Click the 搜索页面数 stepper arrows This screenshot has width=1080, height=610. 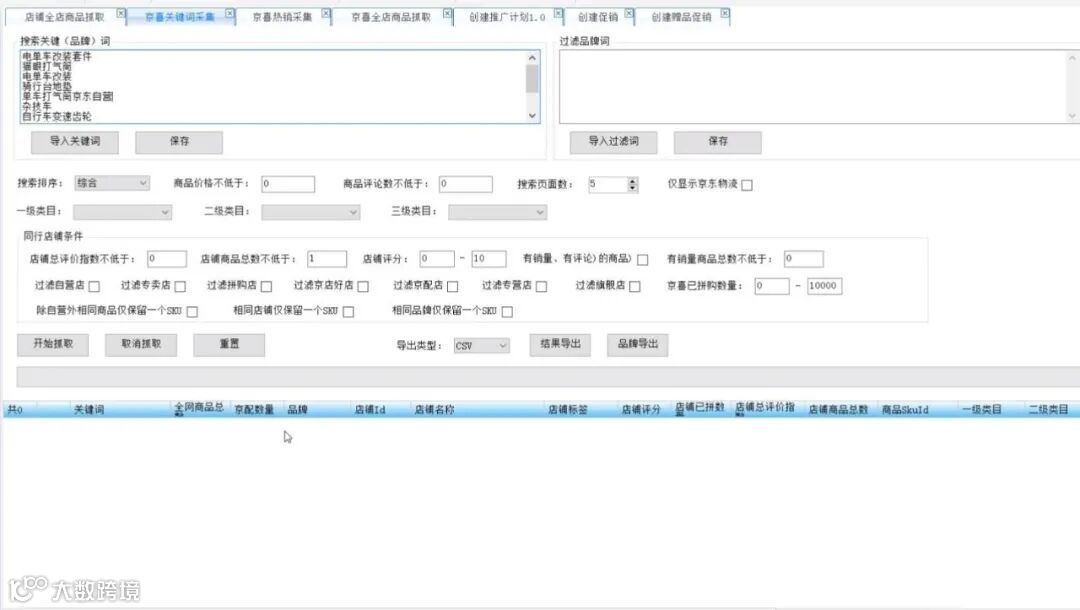632,185
